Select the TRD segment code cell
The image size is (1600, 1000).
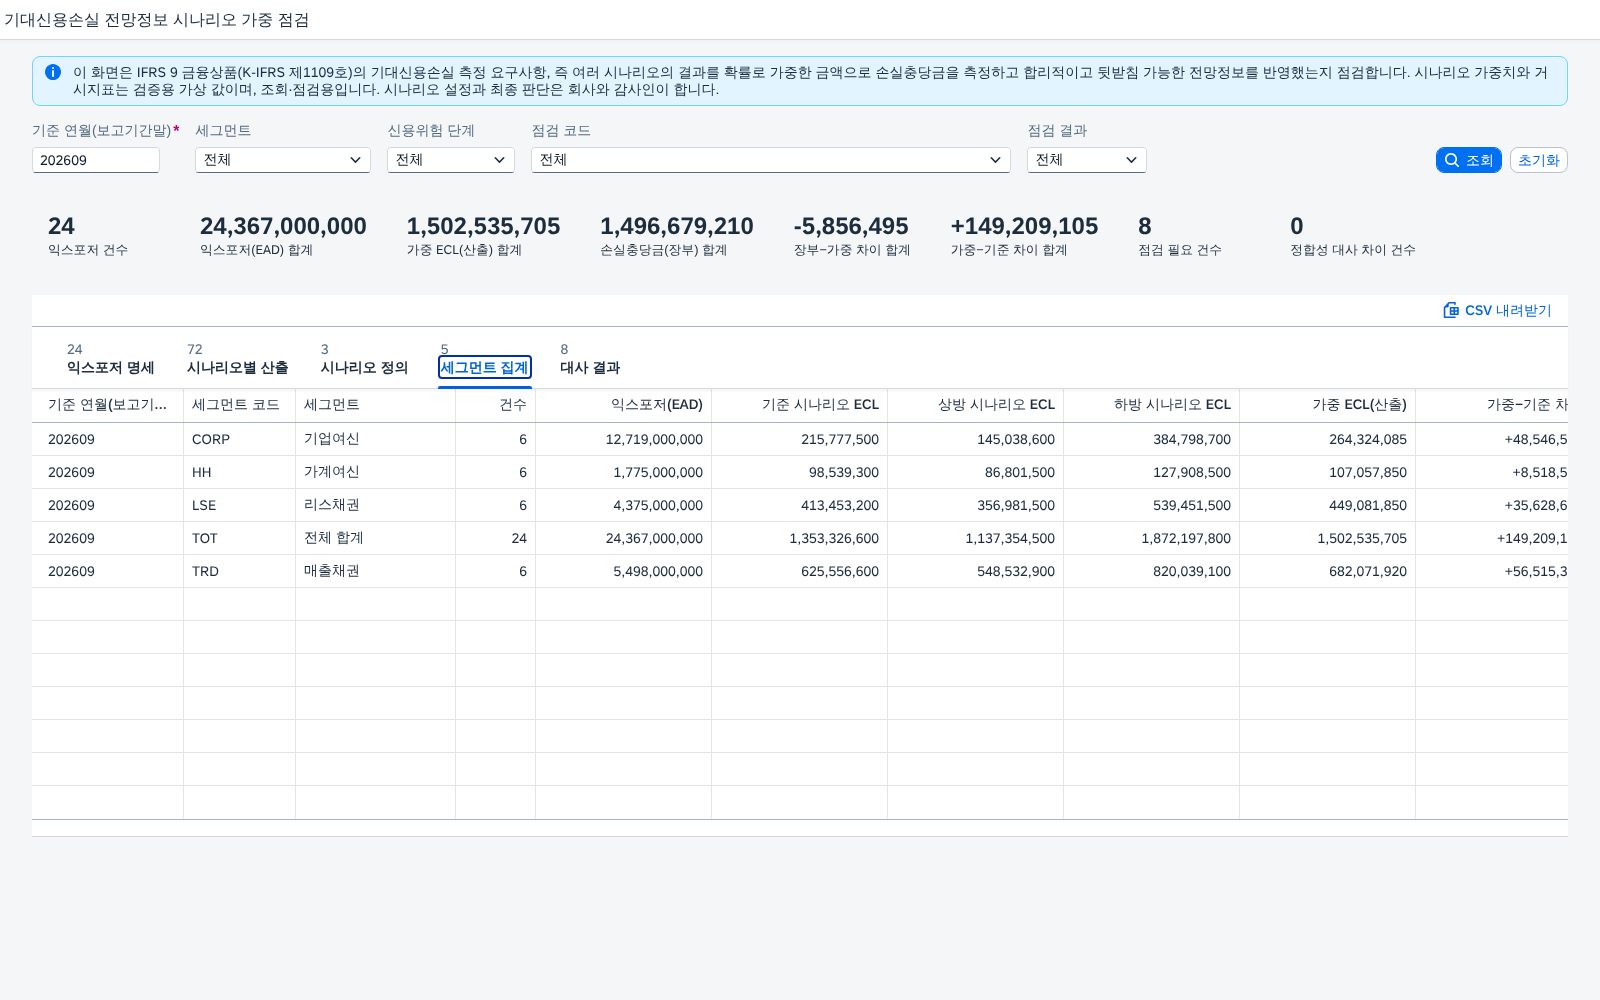pyautogui.click(x=240, y=571)
